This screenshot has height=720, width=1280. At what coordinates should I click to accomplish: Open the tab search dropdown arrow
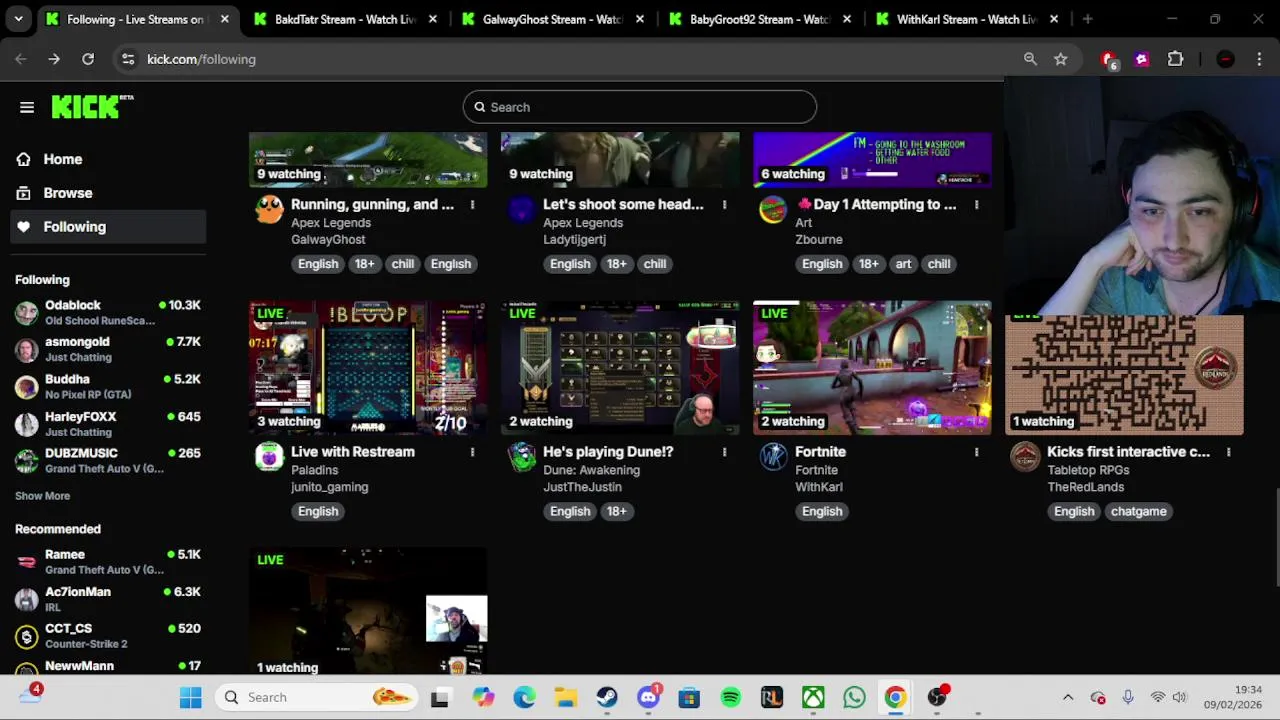18,19
